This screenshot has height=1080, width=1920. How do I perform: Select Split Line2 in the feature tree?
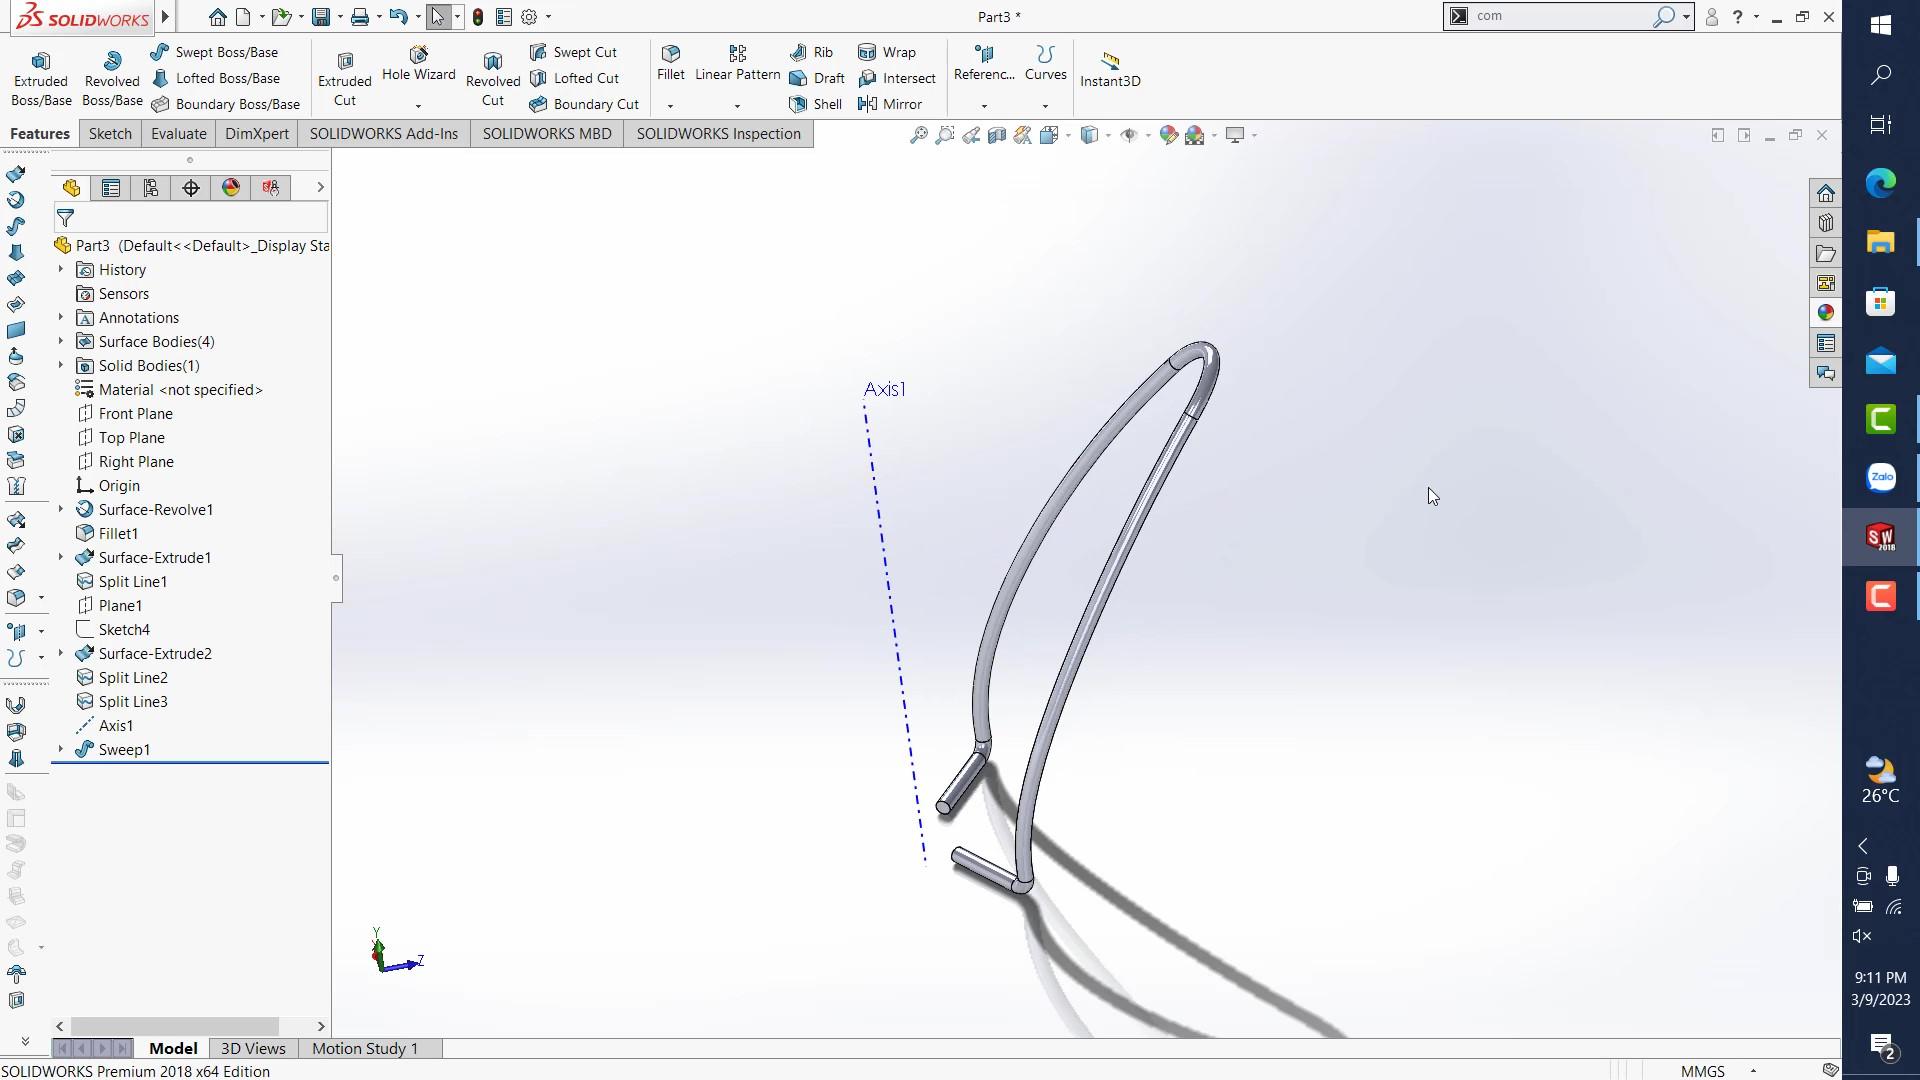click(x=133, y=678)
